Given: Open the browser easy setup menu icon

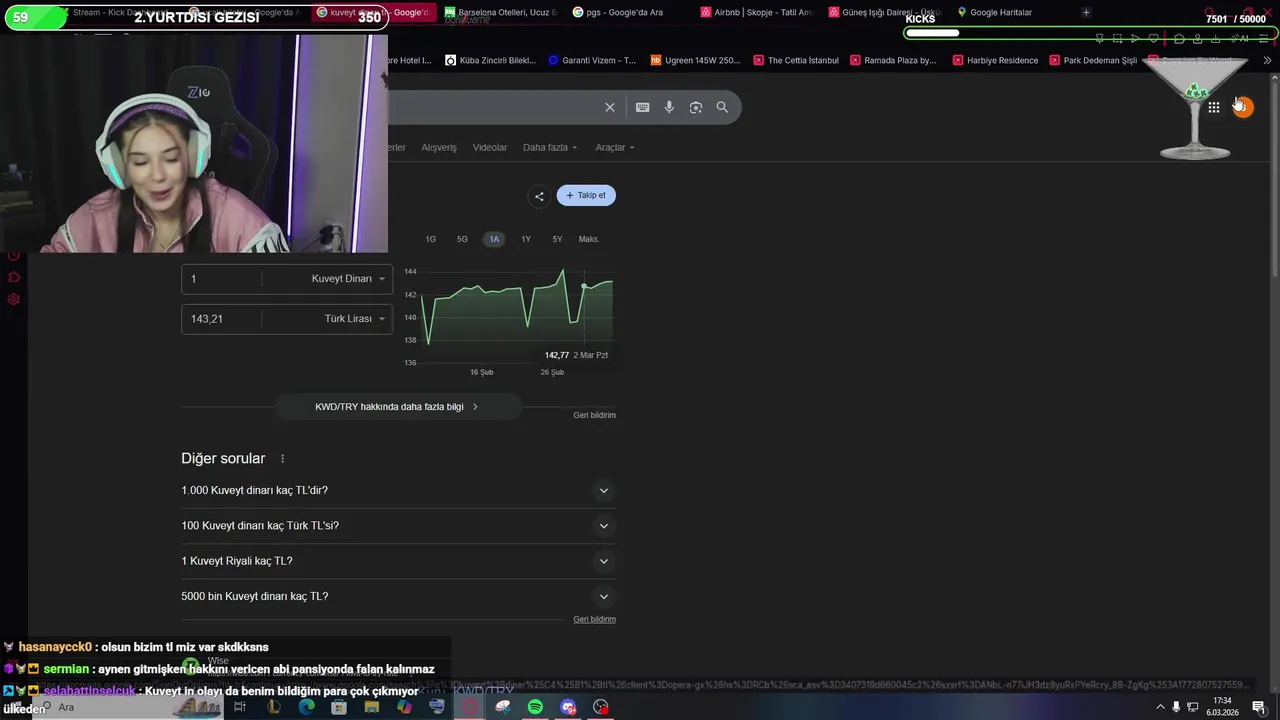Looking at the screenshot, I should [x=1263, y=39].
